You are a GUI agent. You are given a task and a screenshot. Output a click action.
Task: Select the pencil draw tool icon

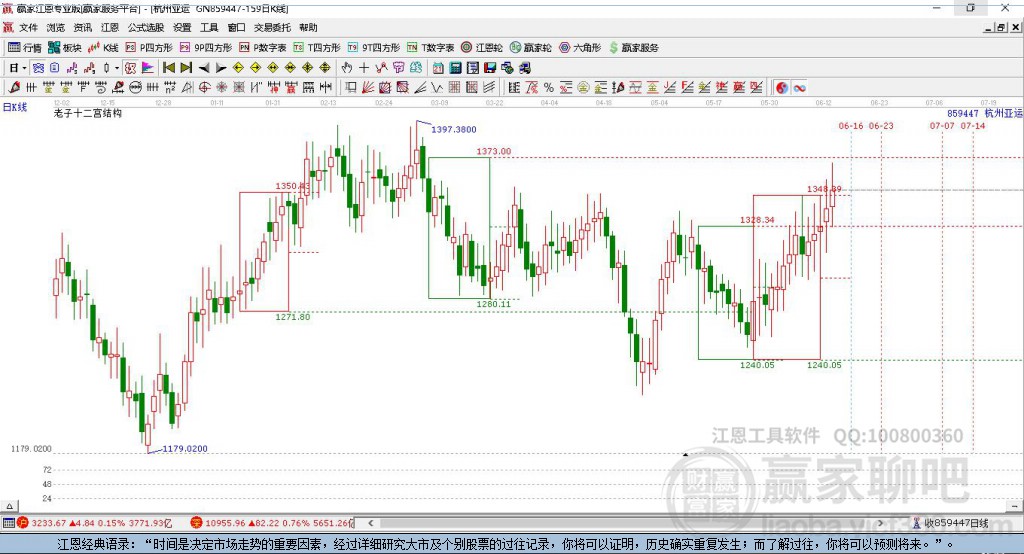[14, 88]
